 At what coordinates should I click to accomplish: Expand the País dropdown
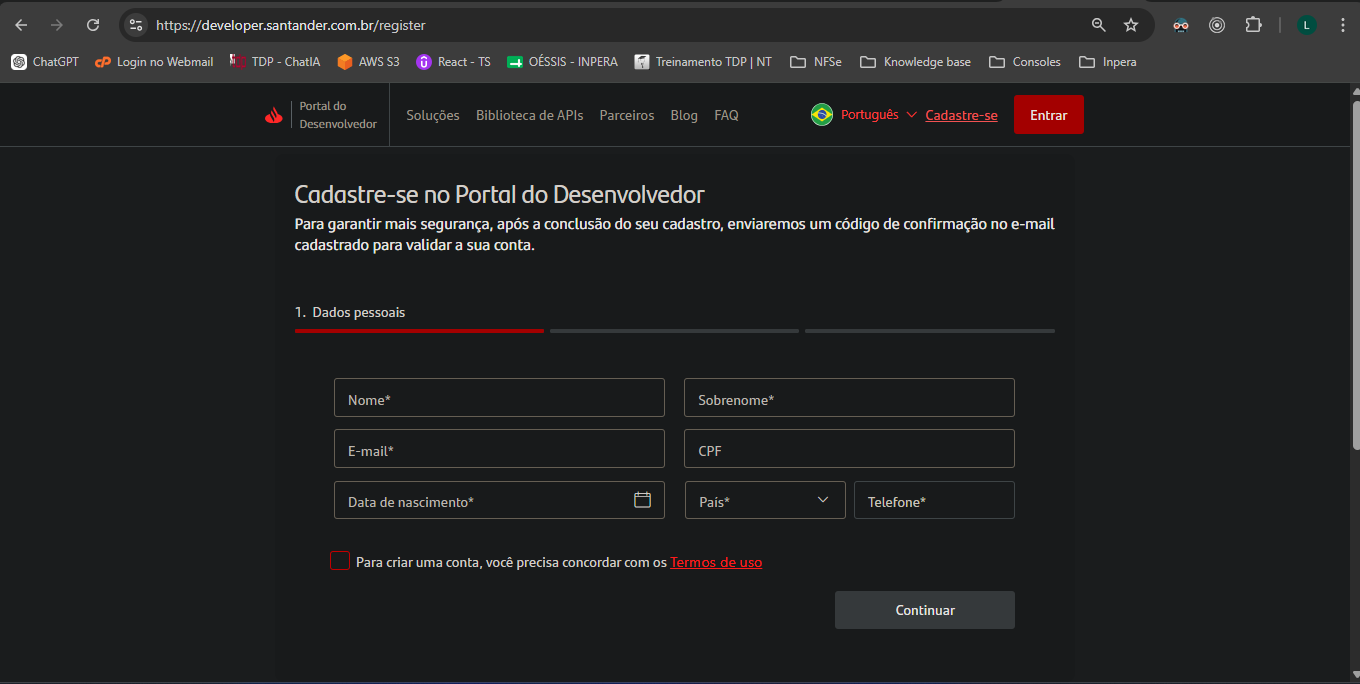(765, 500)
